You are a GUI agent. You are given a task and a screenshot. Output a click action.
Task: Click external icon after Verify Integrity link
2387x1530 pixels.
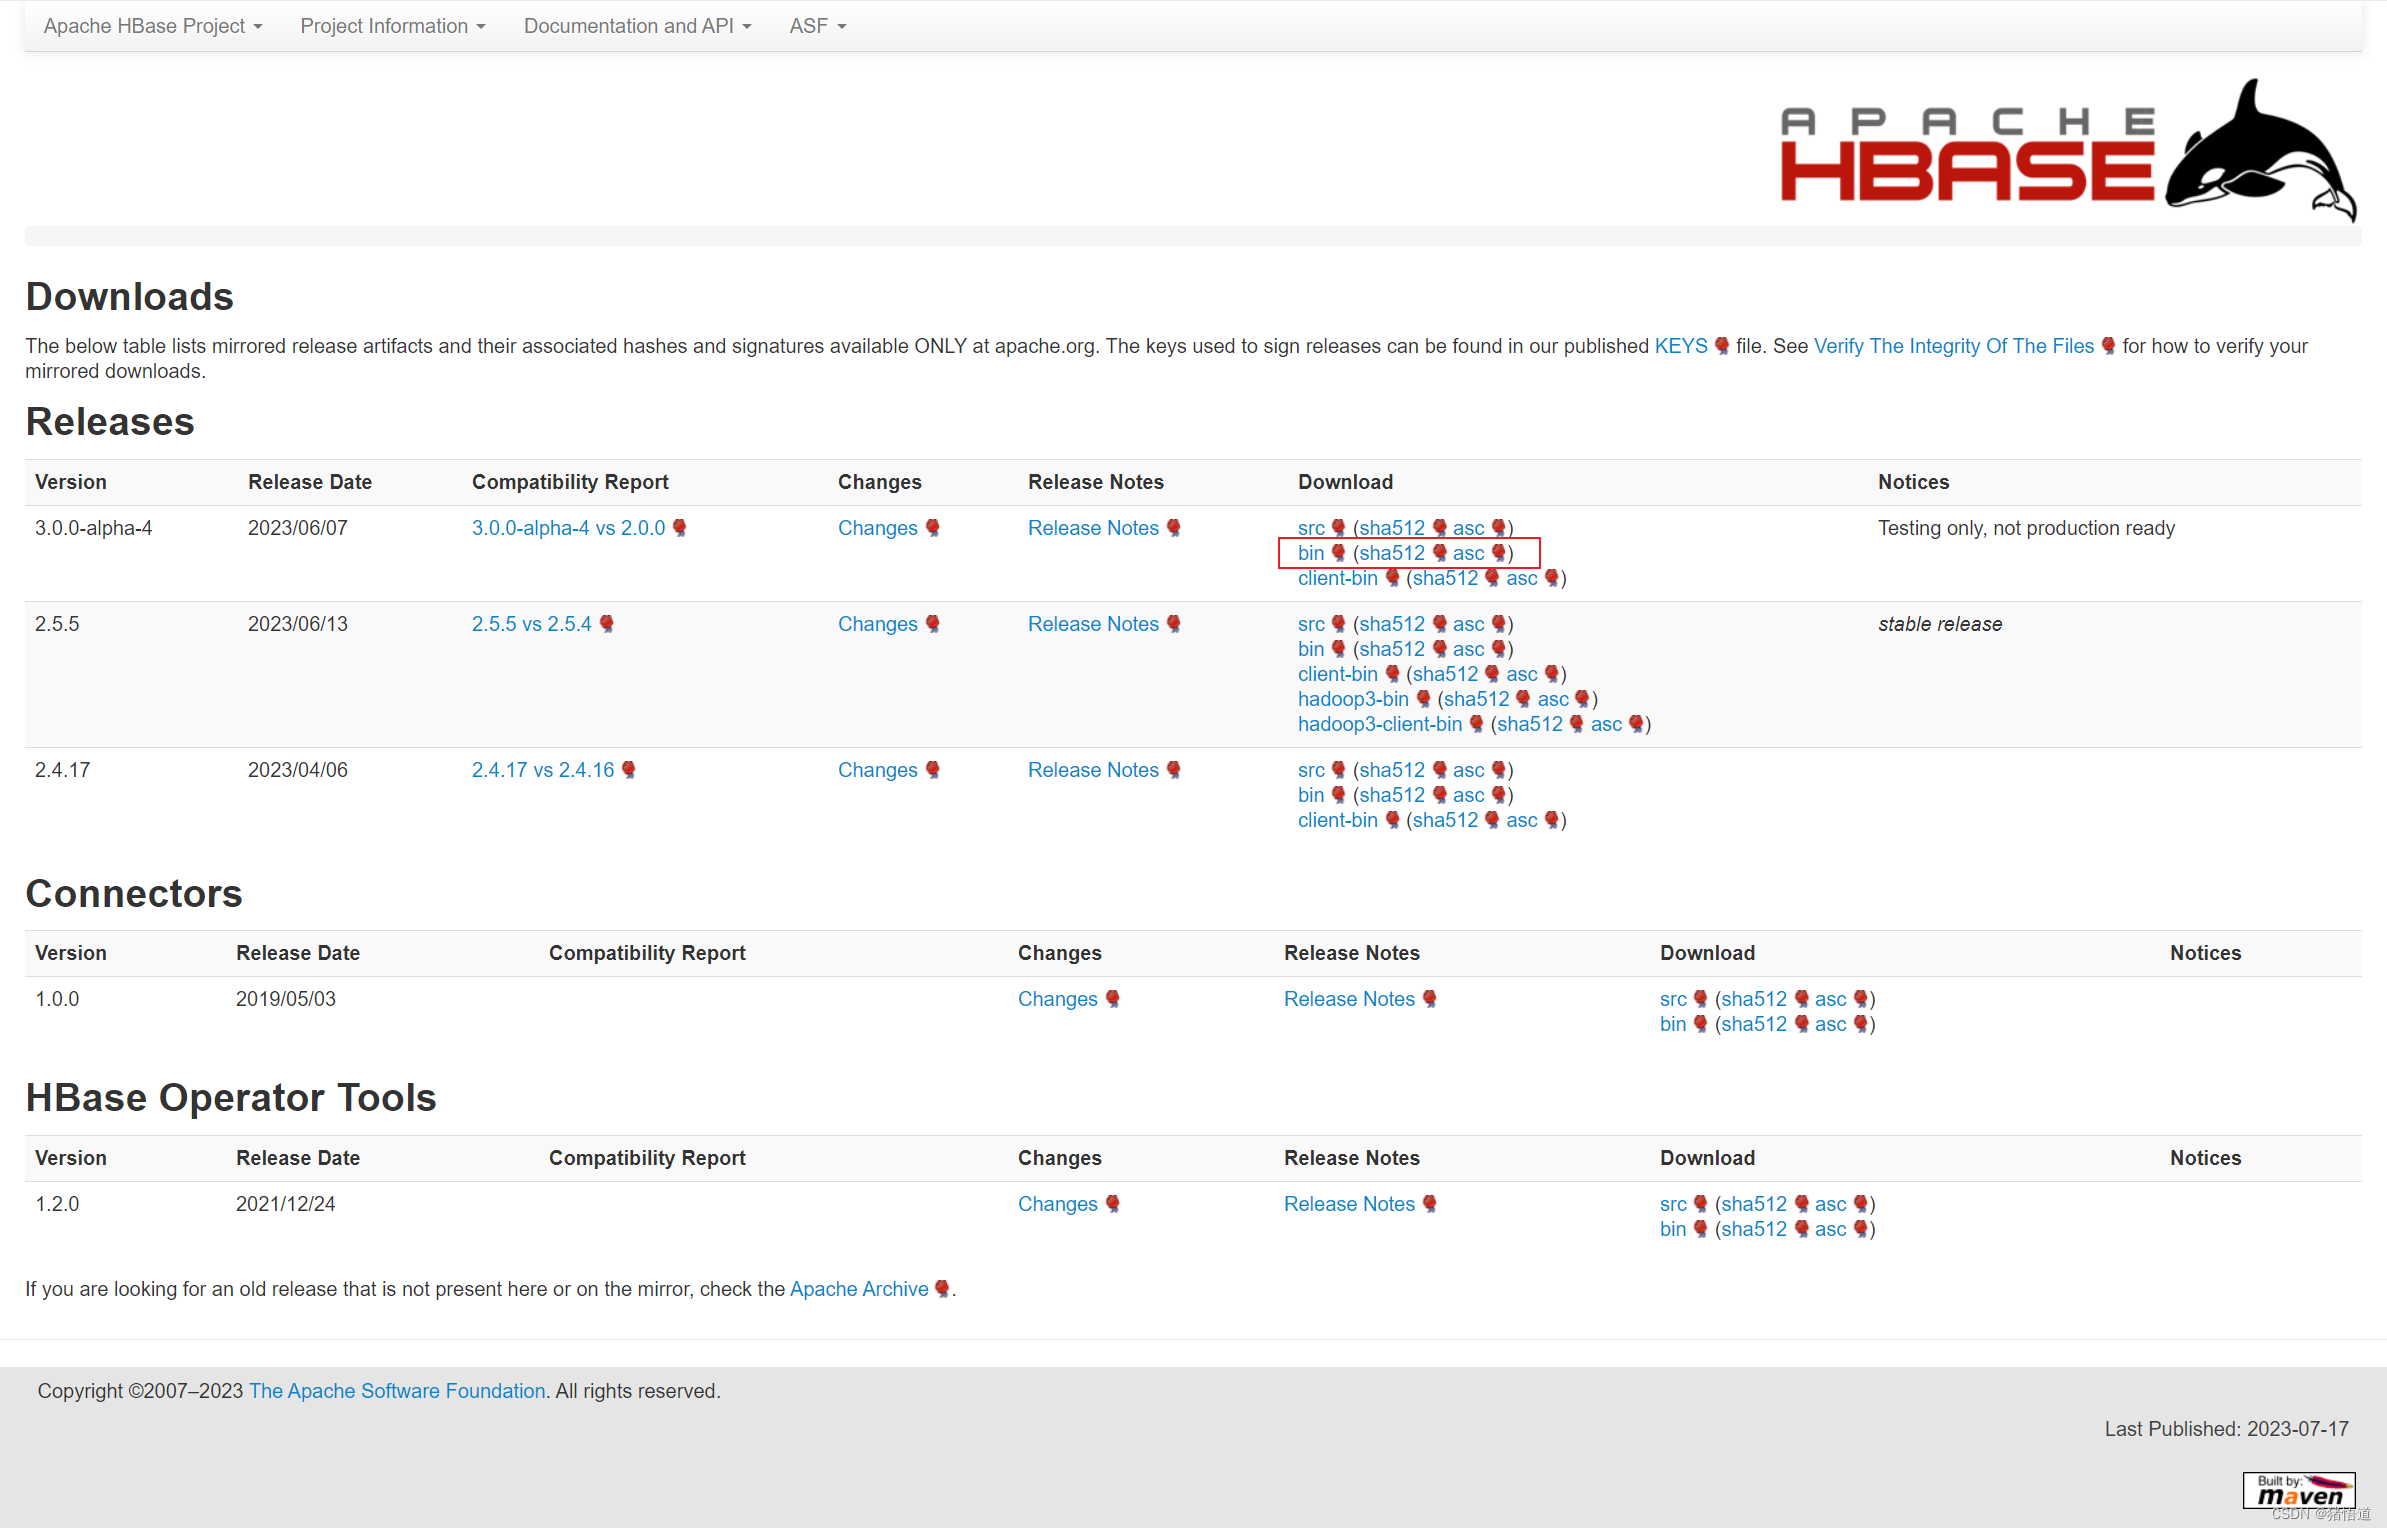(x=2108, y=346)
